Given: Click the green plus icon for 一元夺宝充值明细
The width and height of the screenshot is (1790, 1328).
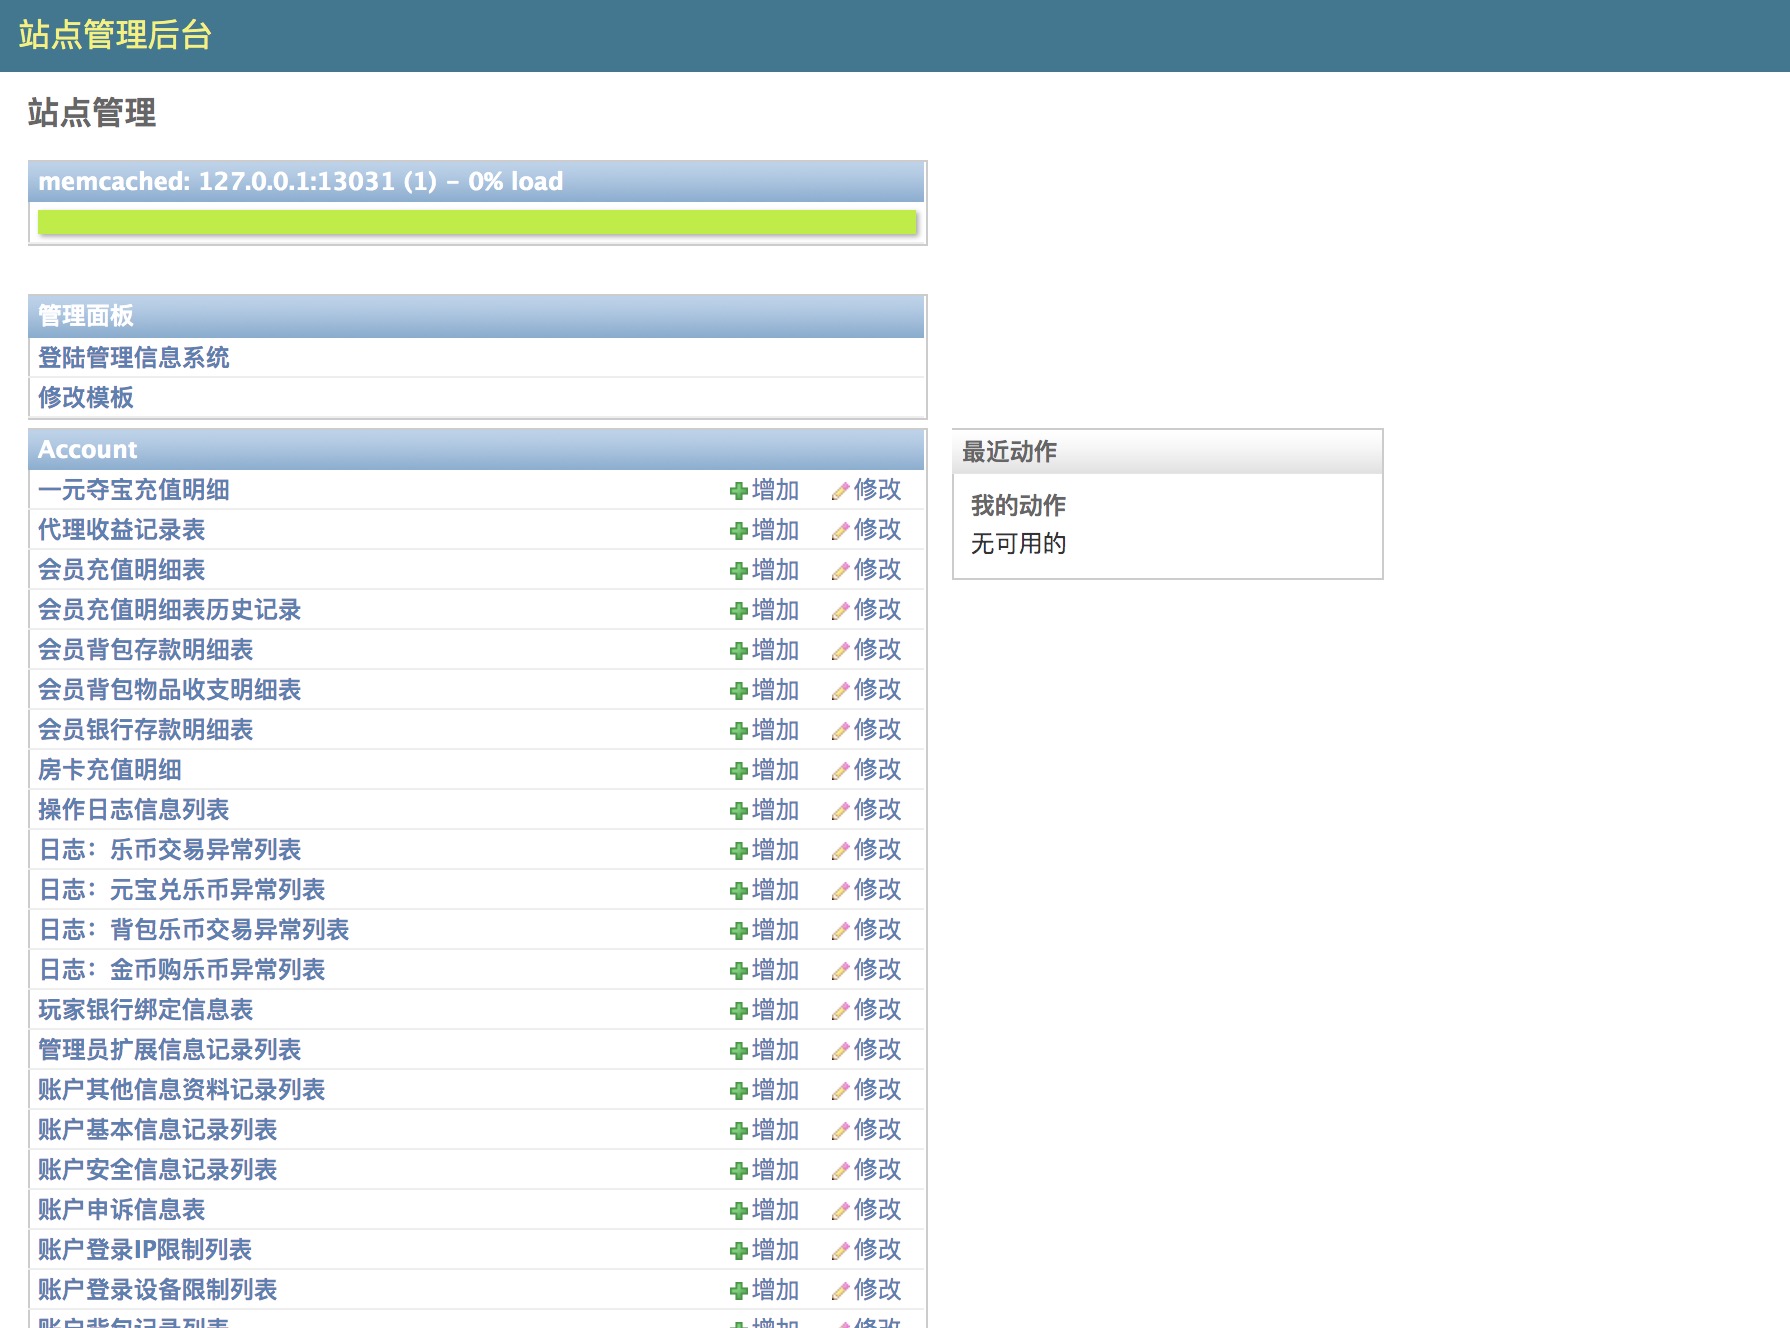Looking at the screenshot, I should [738, 491].
